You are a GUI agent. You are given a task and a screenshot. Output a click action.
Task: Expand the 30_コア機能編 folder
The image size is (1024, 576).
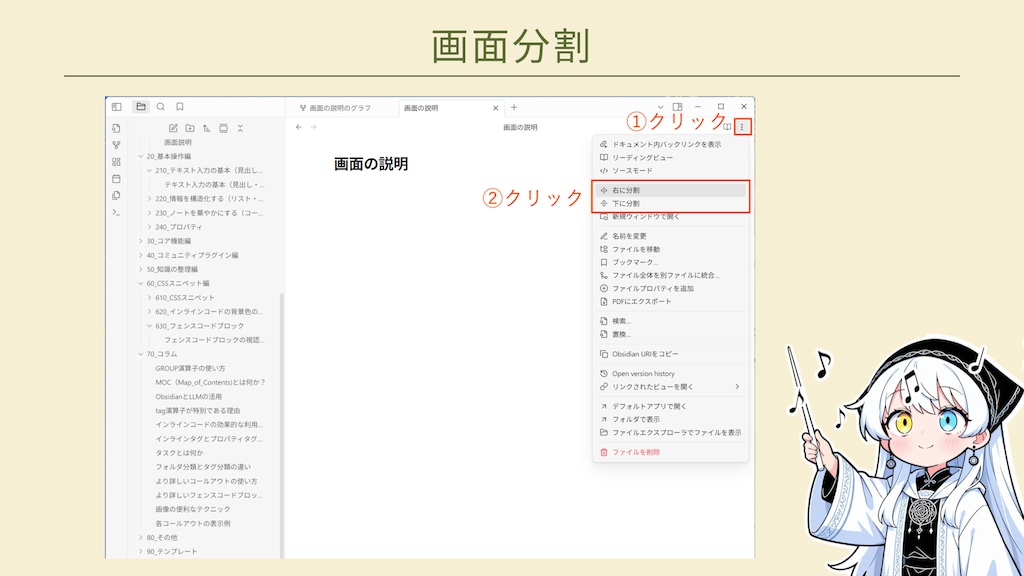click(141, 241)
